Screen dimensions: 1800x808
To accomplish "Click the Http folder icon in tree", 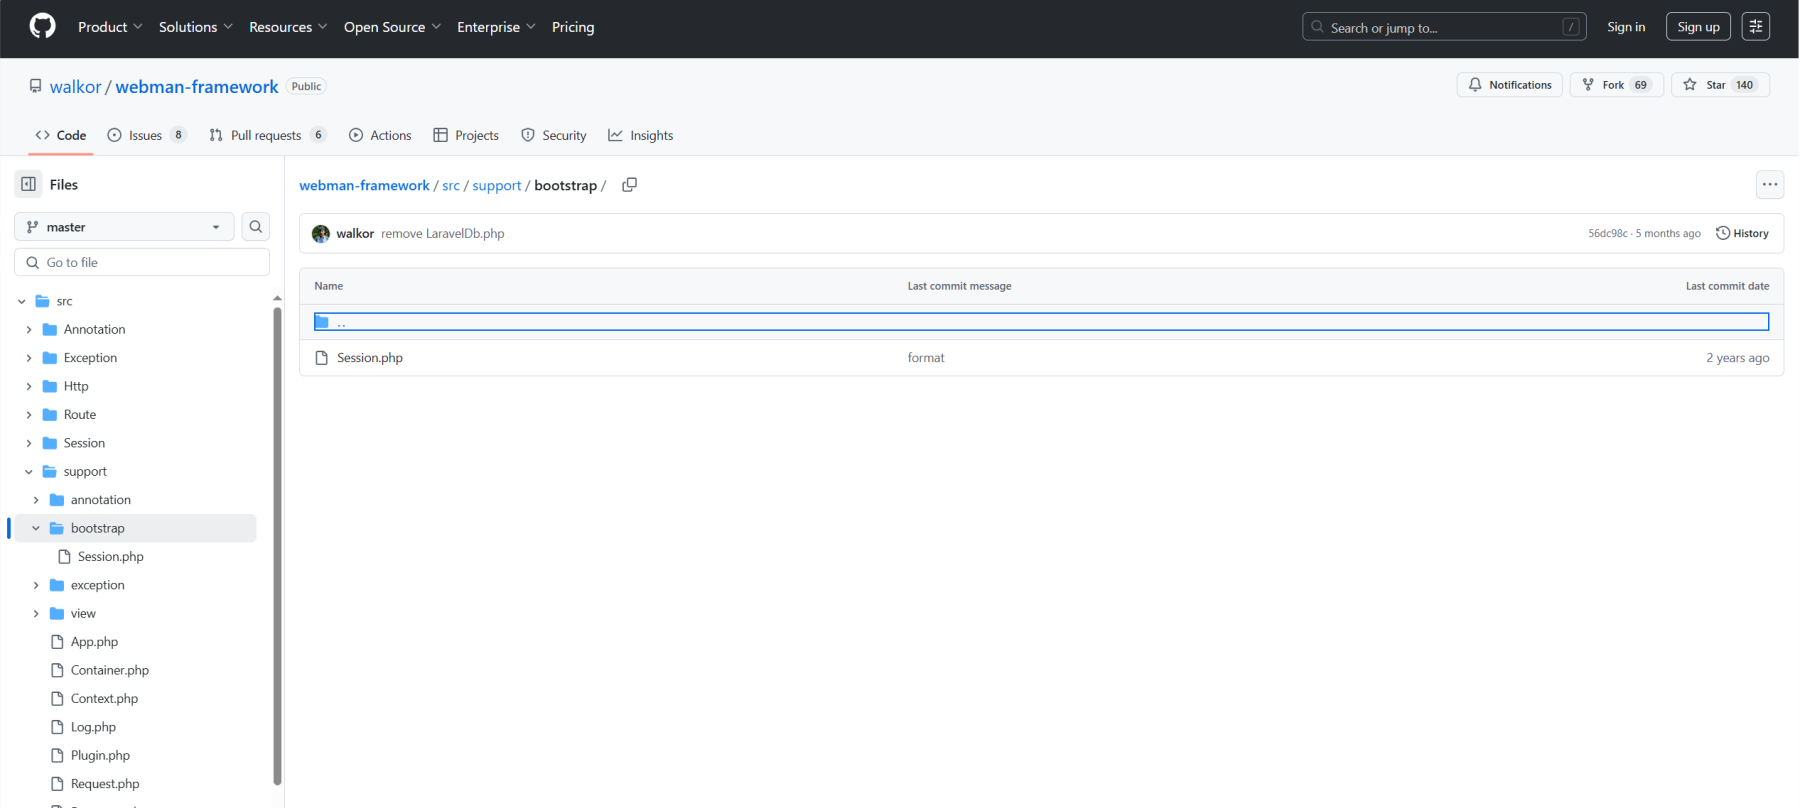I will [50, 386].
